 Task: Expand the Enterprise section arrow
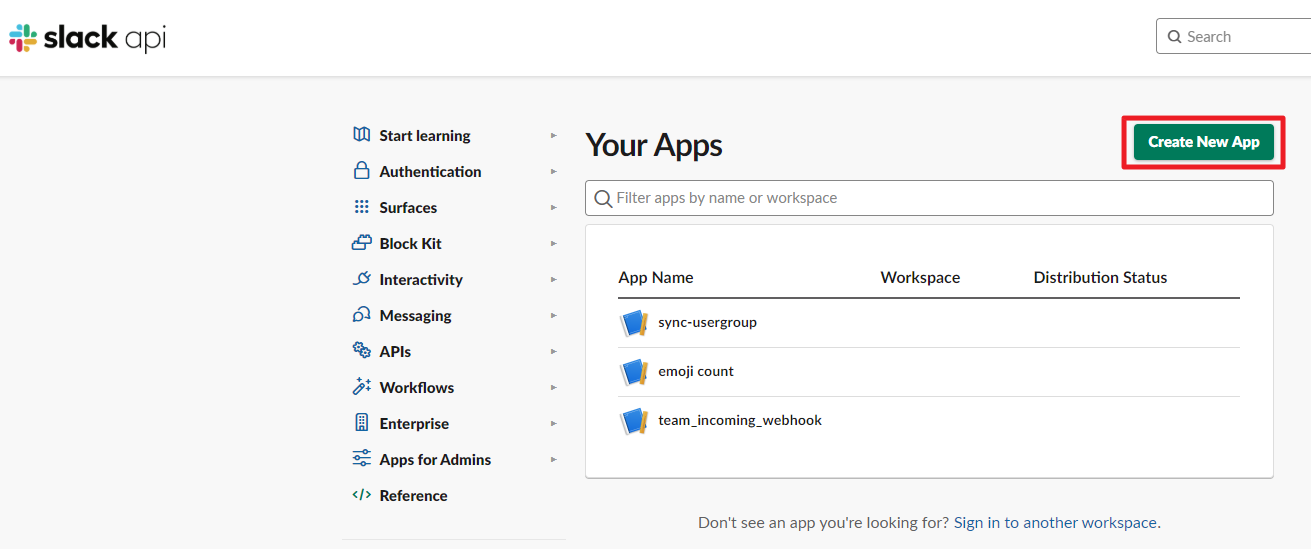click(554, 423)
